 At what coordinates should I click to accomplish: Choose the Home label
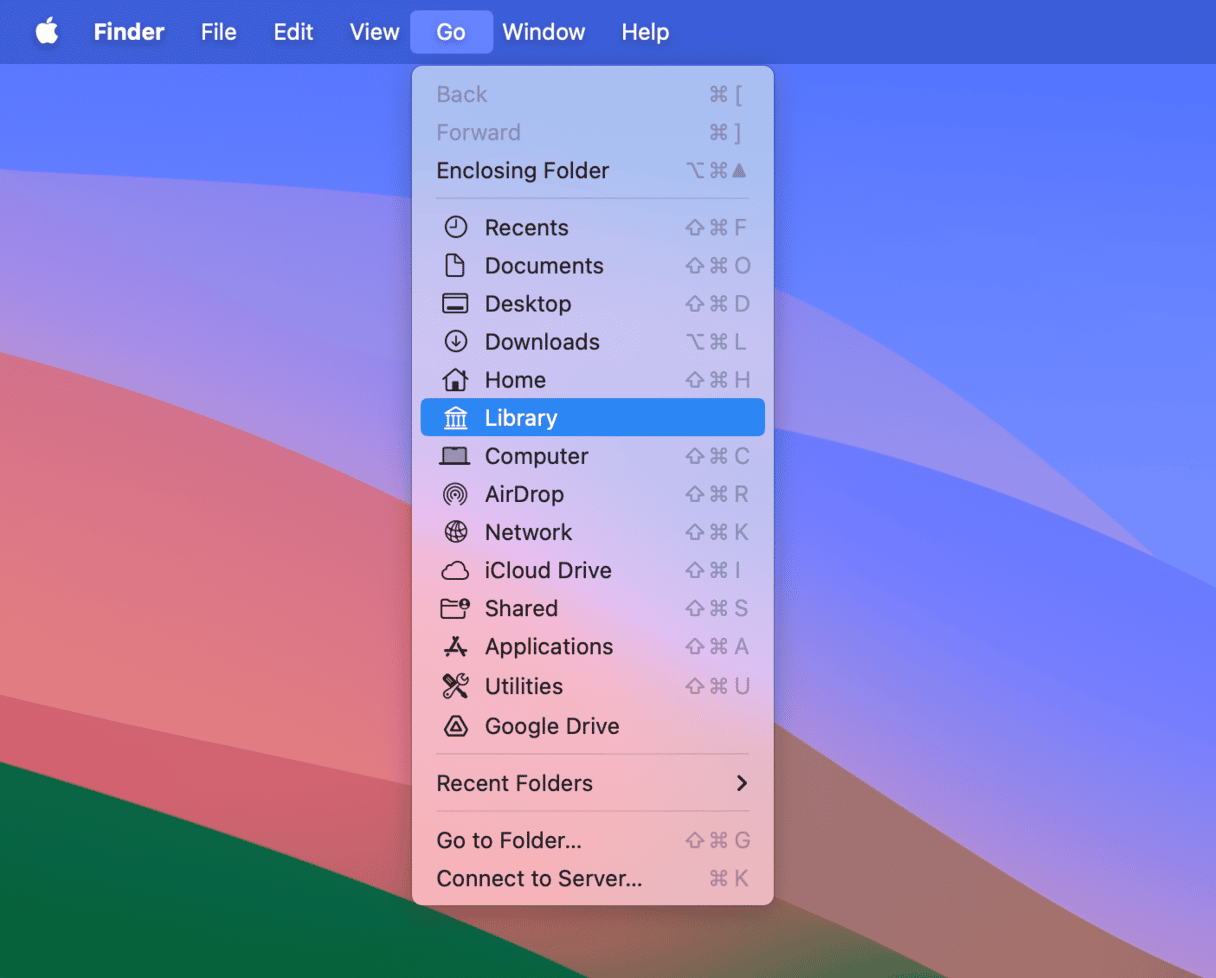(x=515, y=380)
